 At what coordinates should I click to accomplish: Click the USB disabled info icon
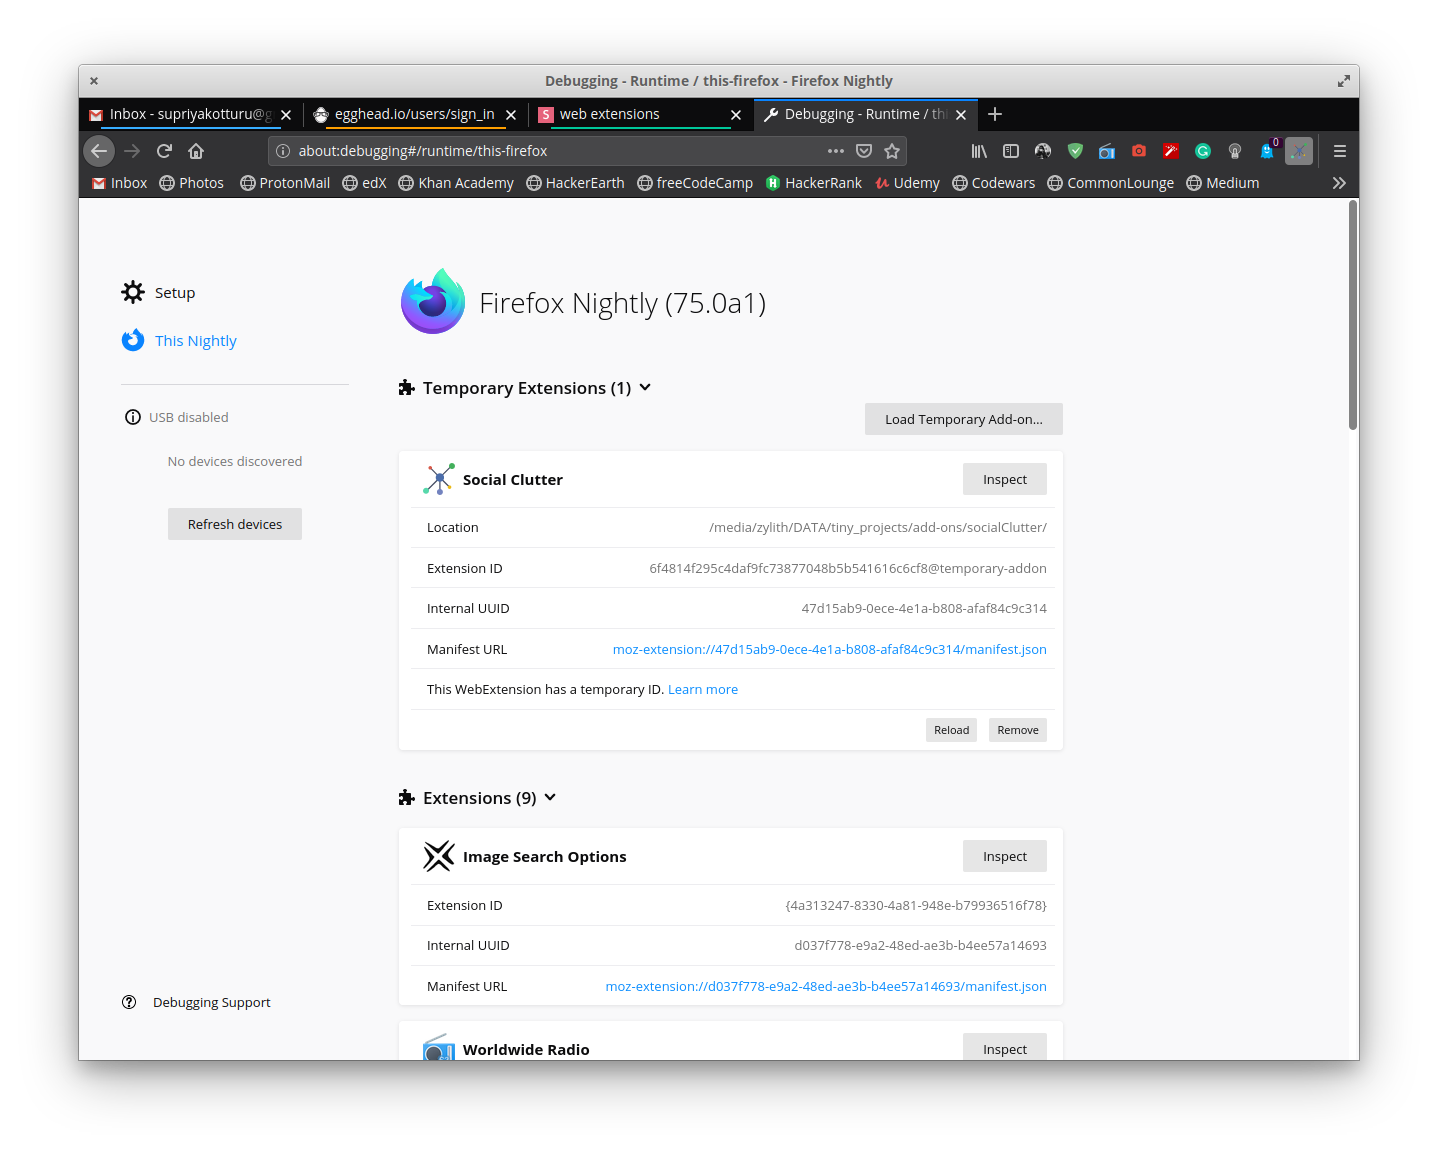(x=133, y=417)
